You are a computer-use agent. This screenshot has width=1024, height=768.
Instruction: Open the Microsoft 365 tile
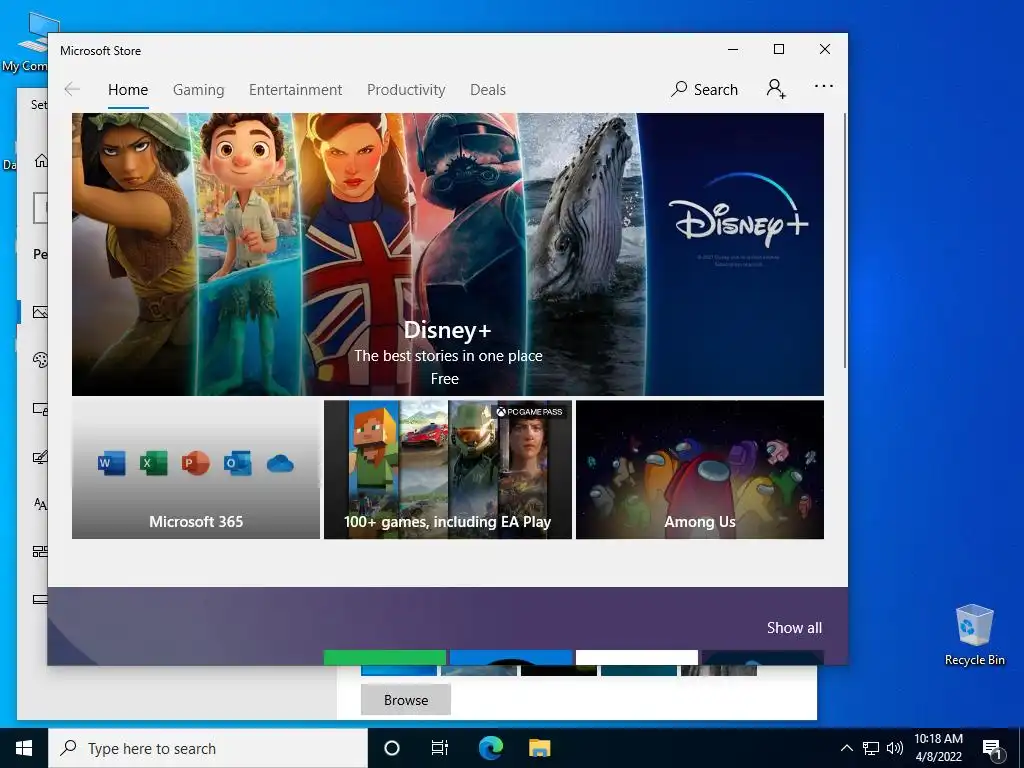(x=196, y=470)
